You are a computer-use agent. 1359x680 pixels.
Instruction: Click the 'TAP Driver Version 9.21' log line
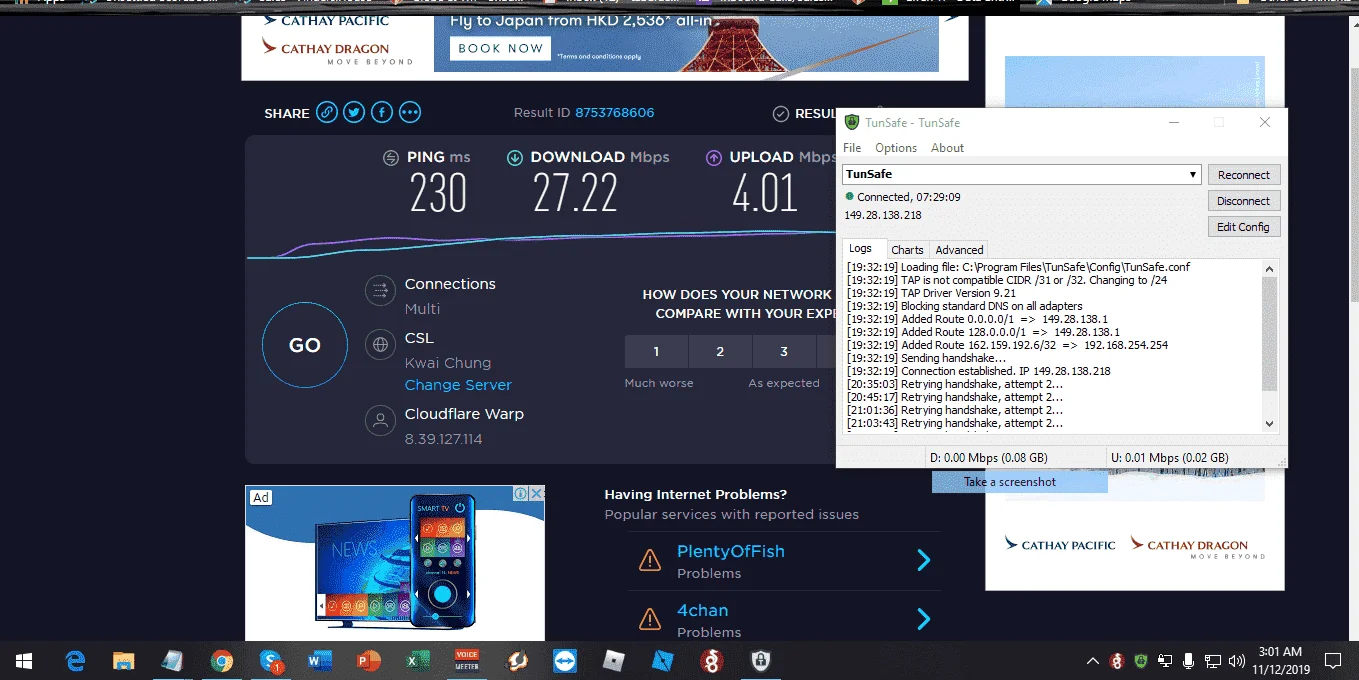(x=930, y=293)
